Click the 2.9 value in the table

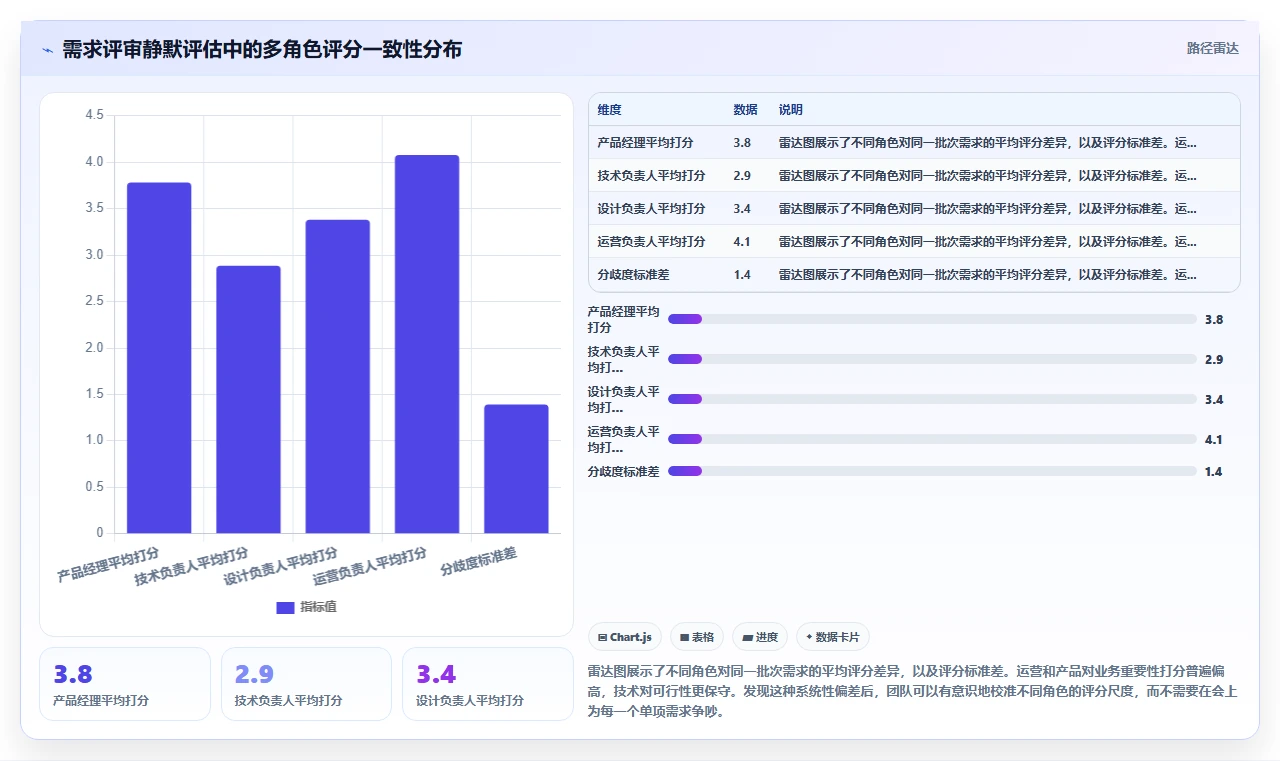[742, 176]
